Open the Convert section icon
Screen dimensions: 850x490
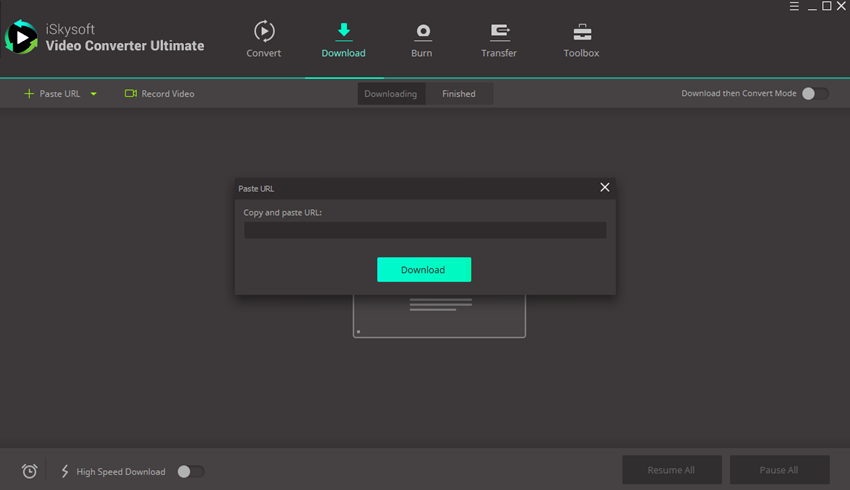click(x=264, y=31)
